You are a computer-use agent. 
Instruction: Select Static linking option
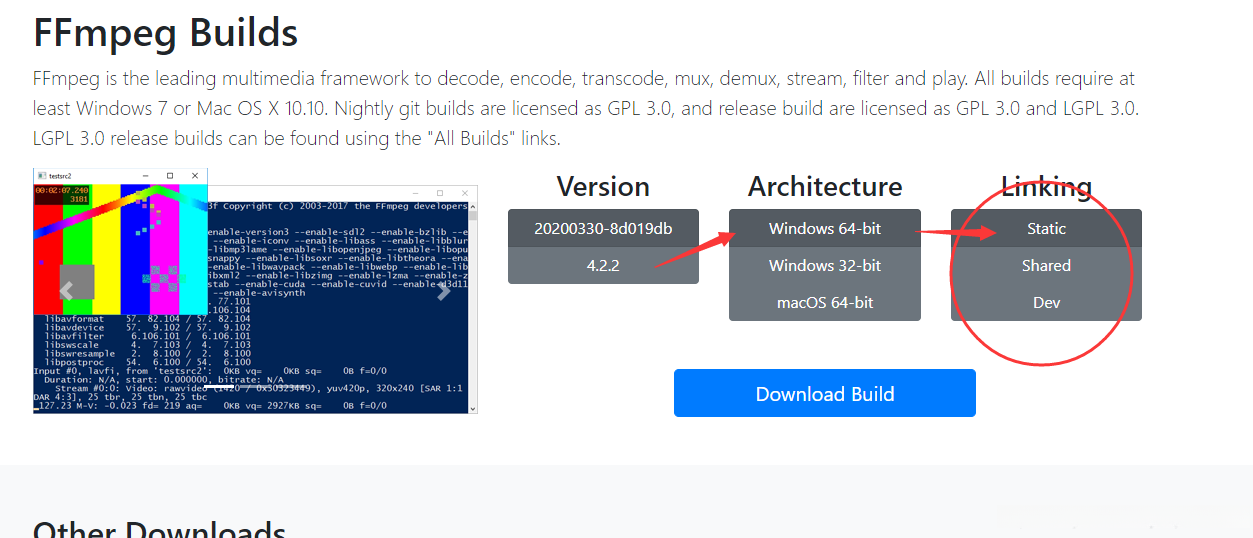pos(1046,228)
